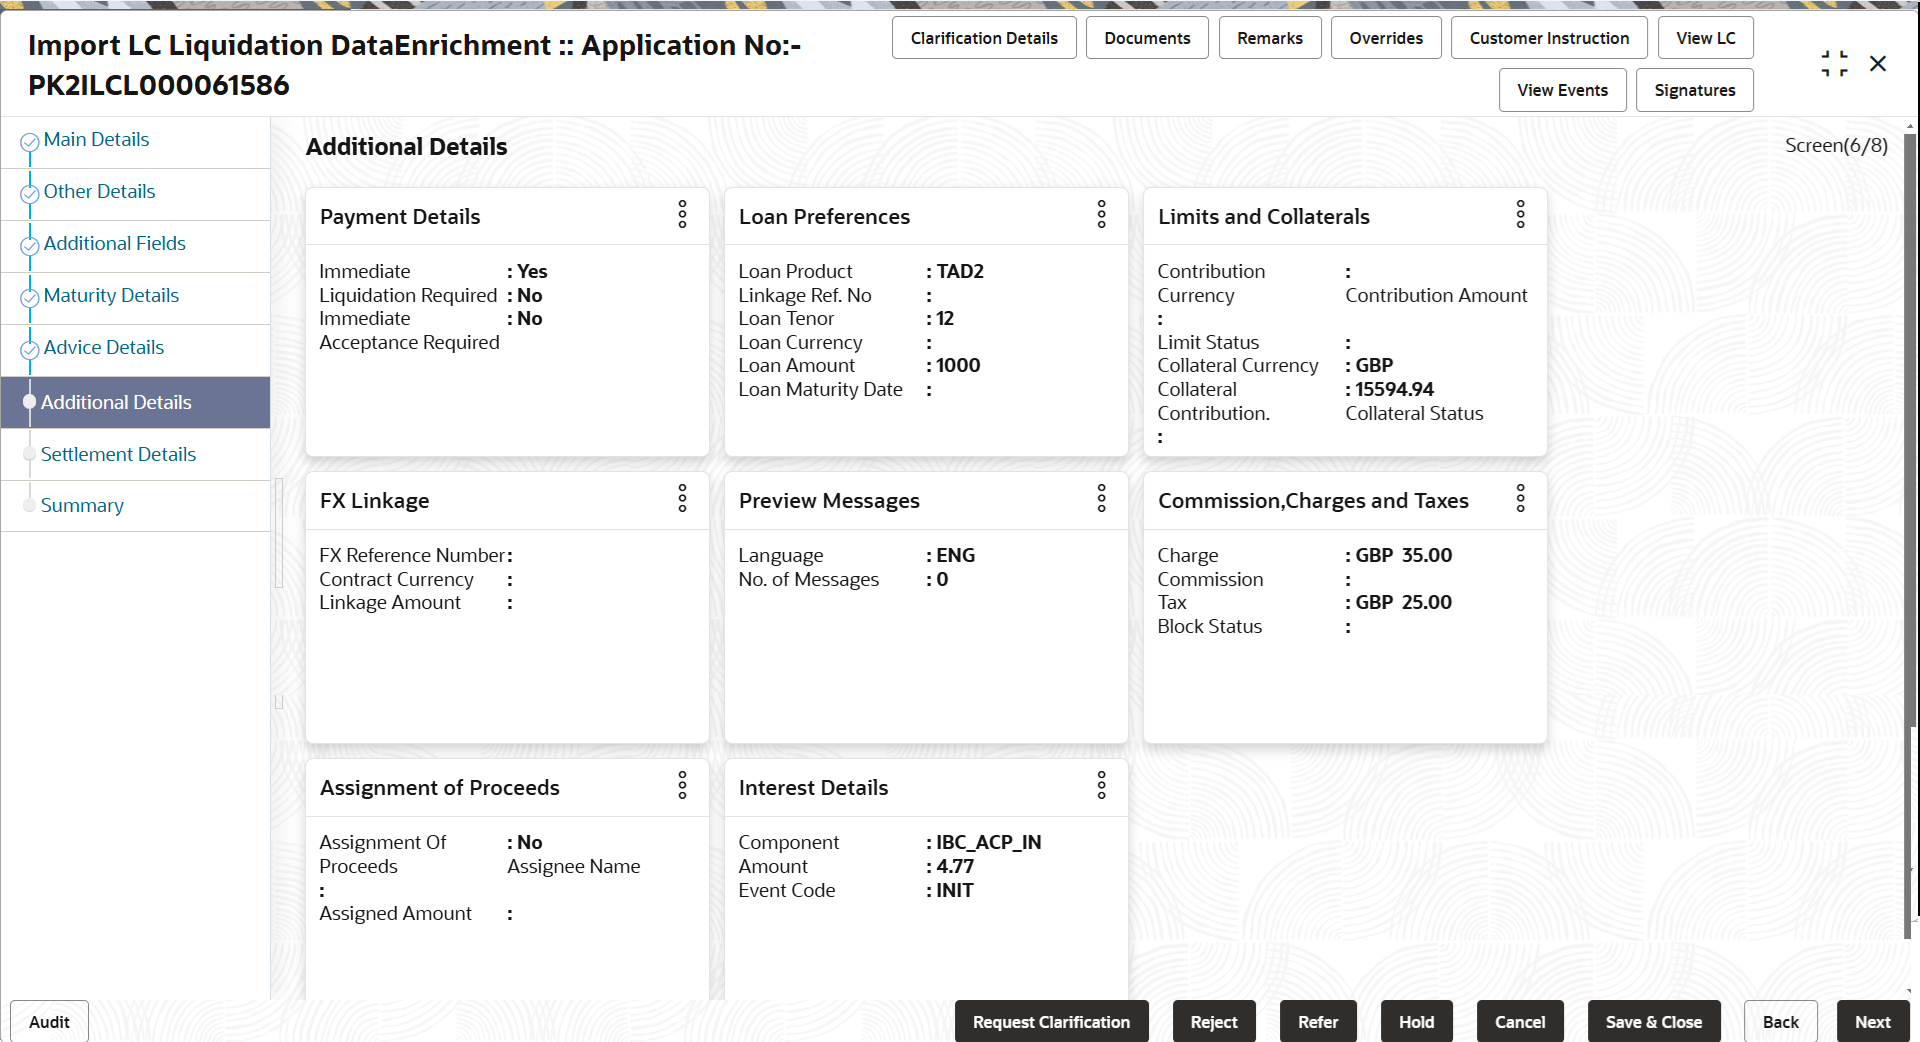This screenshot has width=1920, height=1042.
Task: Open Commission, Charges and Taxes menu
Action: (1520, 498)
